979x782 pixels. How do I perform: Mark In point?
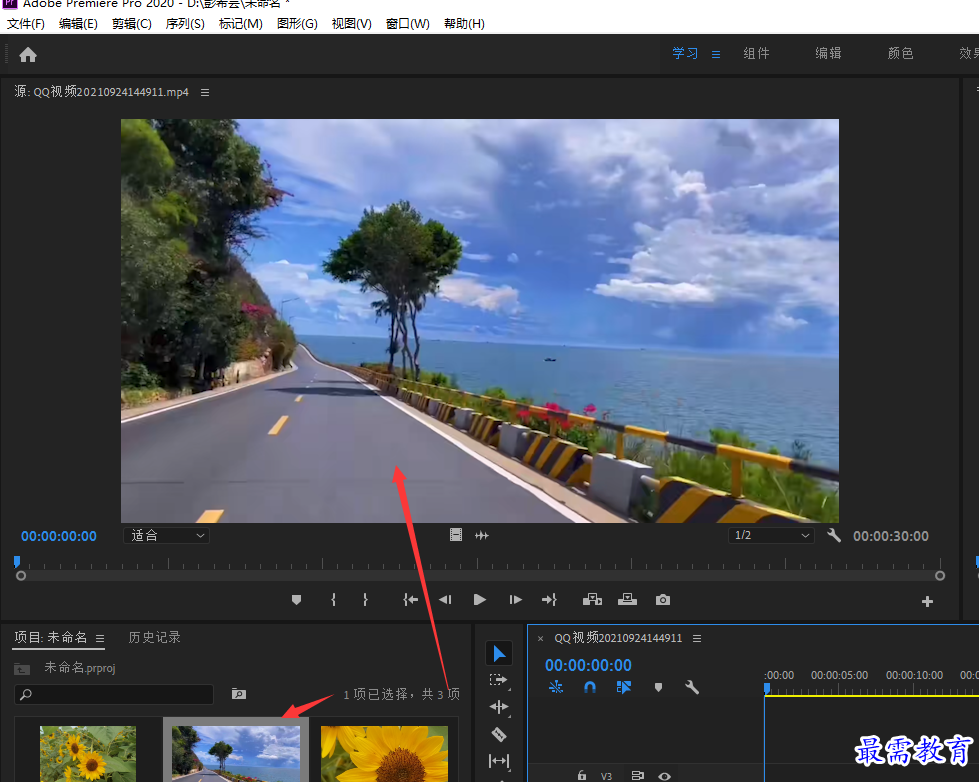coord(333,600)
